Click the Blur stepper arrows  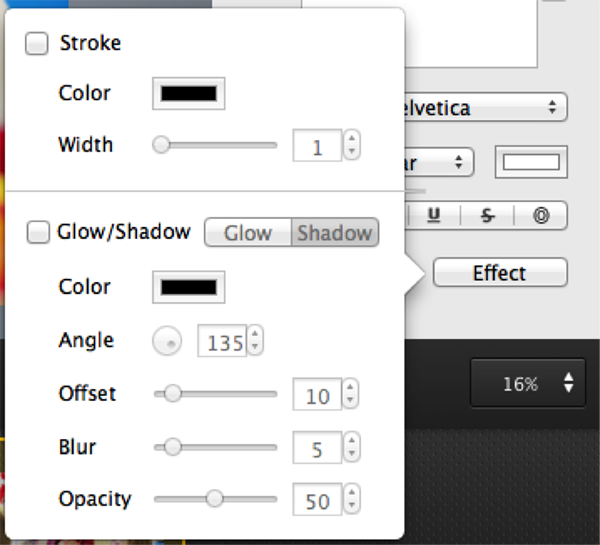click(351, 448)
